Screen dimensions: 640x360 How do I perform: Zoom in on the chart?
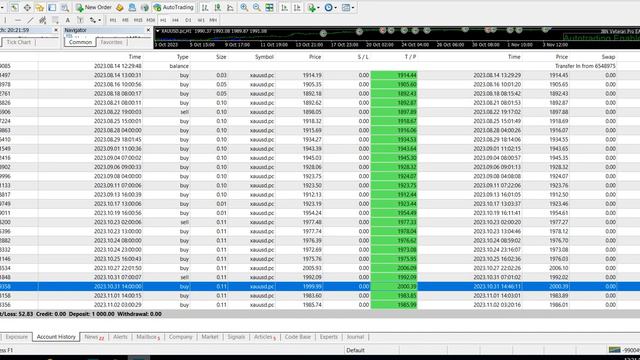[x=244, y=8]
